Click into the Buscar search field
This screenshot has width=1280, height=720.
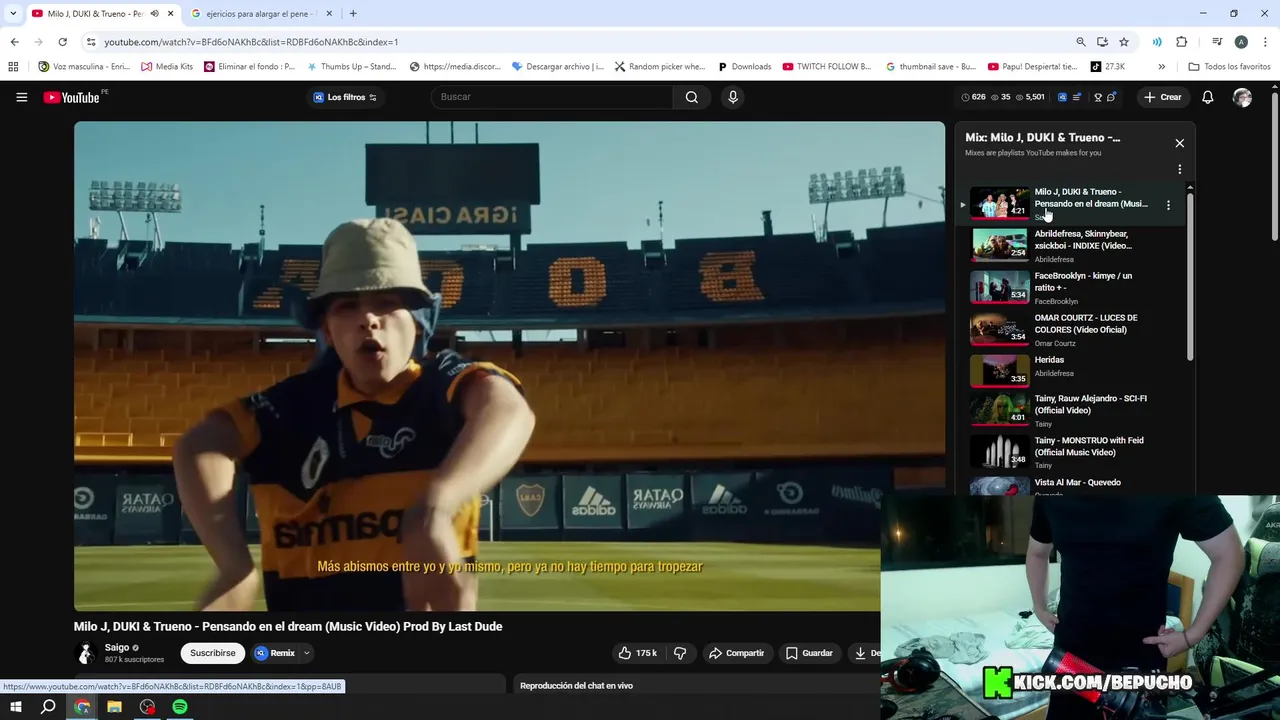[552, 97]
